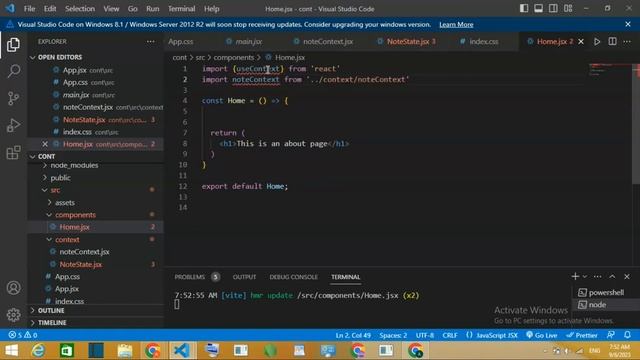Open the Debug Console panel tab
Screen dimensions: 640x360
293,277
